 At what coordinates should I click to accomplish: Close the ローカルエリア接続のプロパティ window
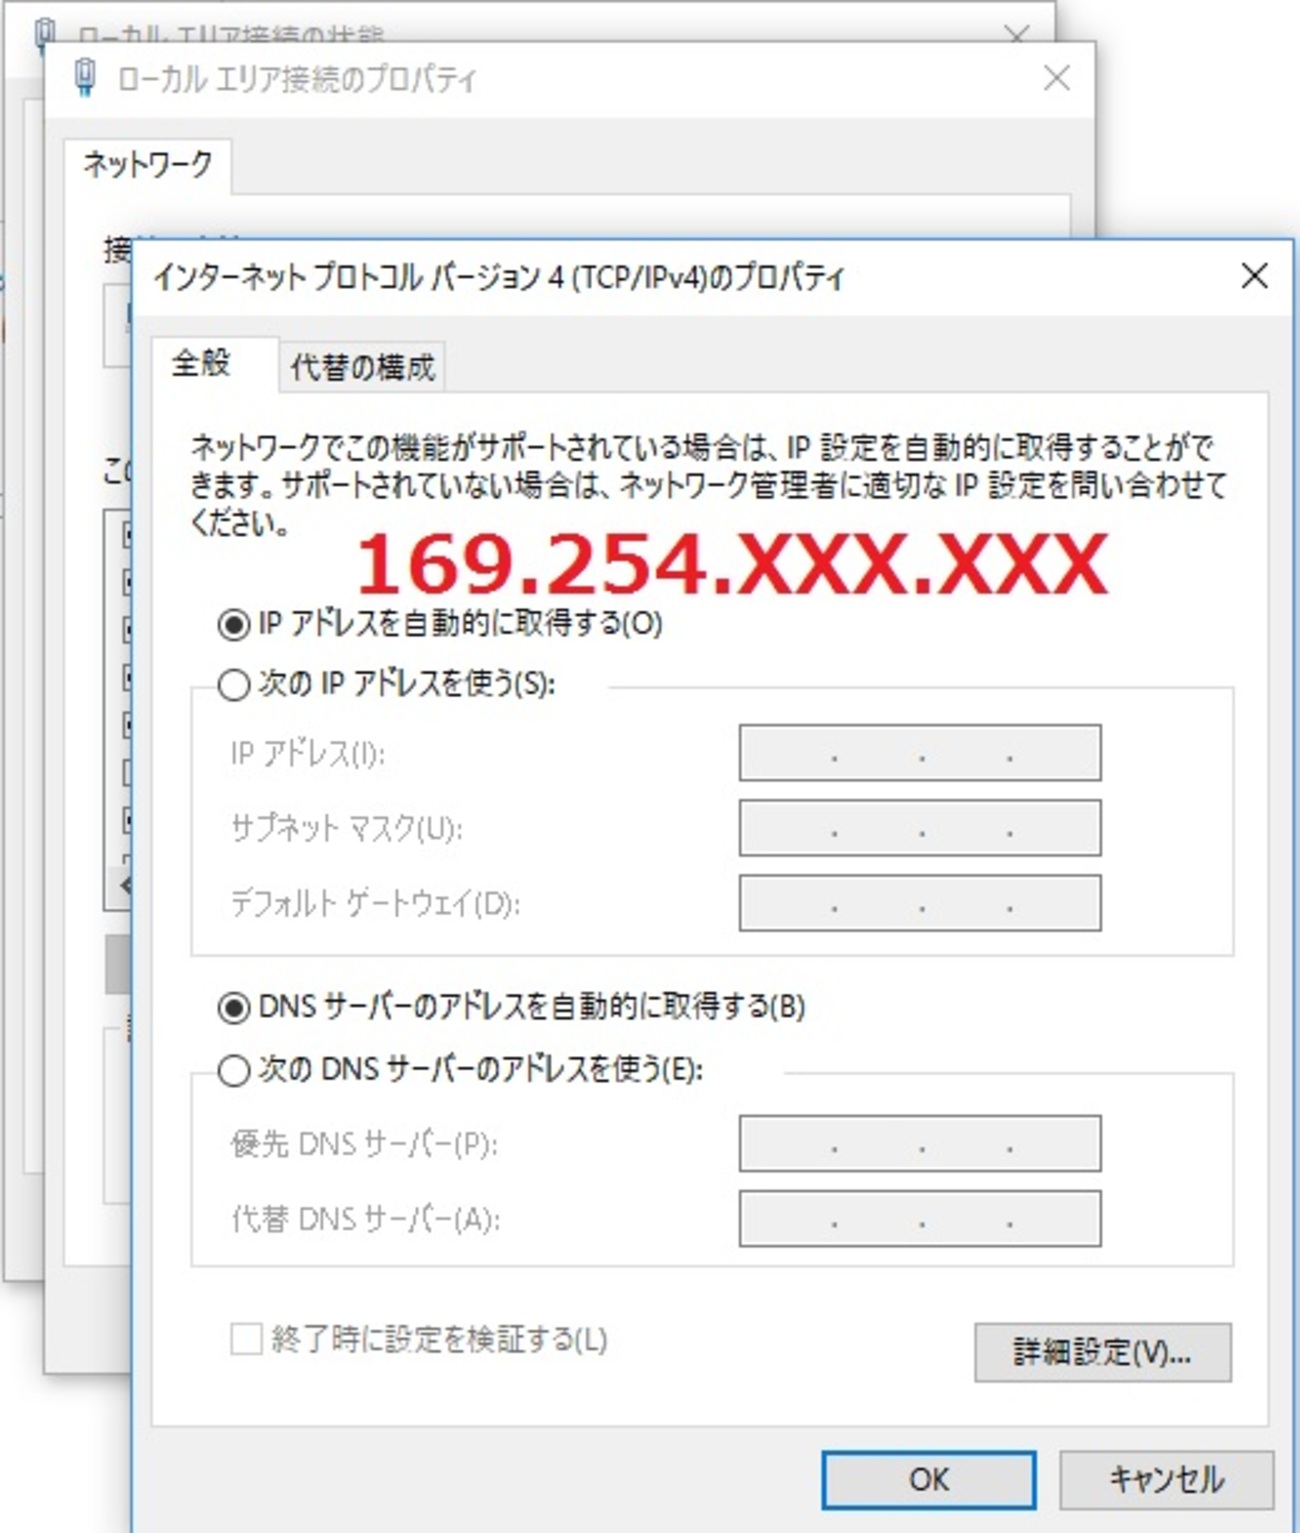pyautogui.click(x=1056, y=78)
